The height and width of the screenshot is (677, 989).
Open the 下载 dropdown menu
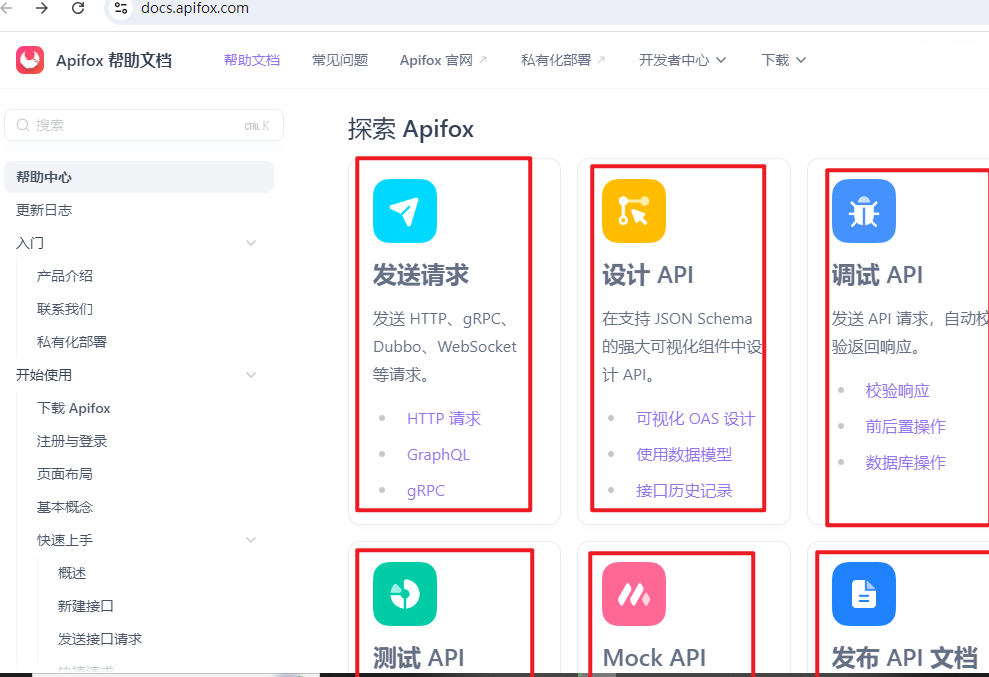tap(783, 60)
